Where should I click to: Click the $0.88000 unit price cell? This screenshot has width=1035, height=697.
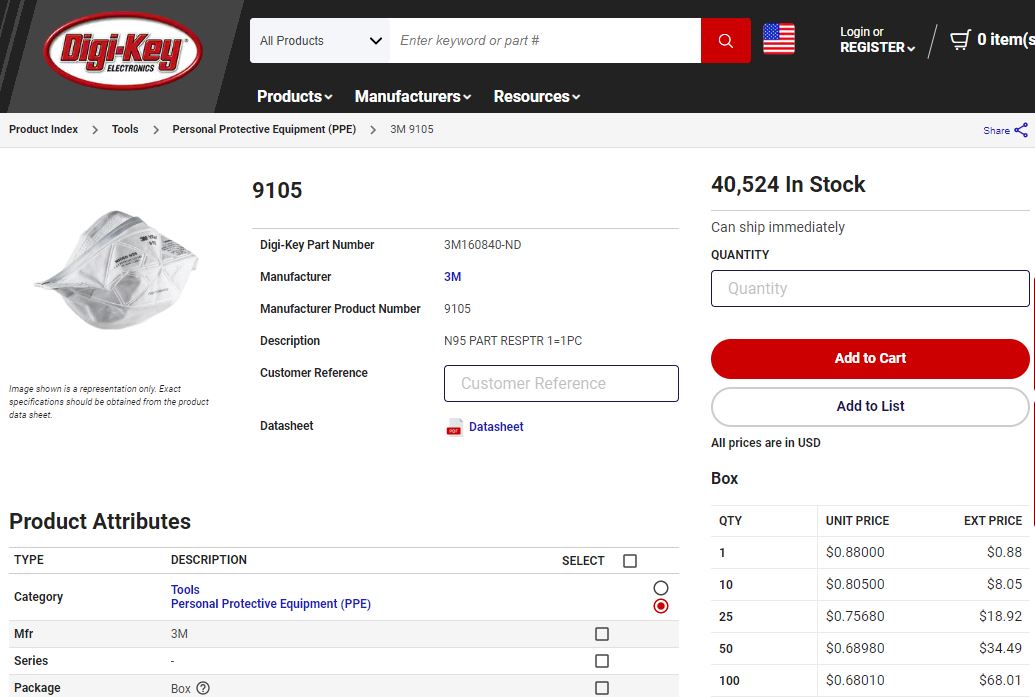855,552
